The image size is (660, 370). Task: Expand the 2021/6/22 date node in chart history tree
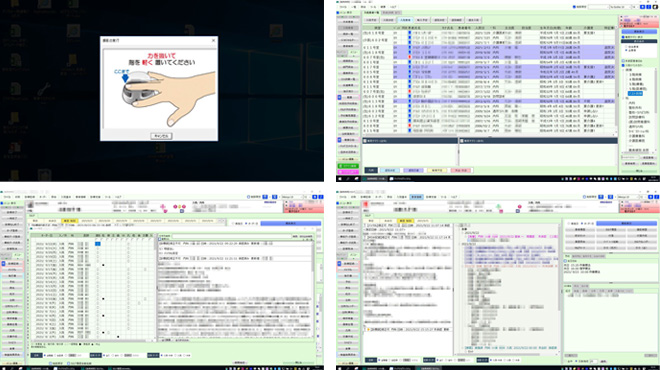[462, 232]
